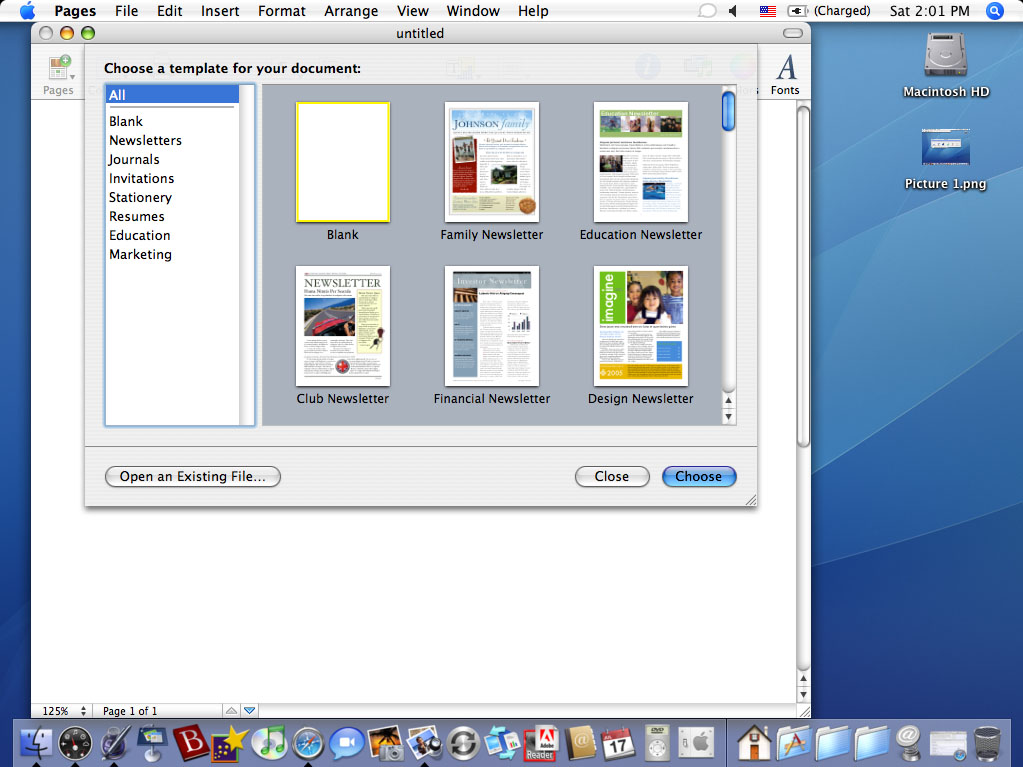The width and height of the screenshot is (1023, 767).
Task: Open the Arrange menu
Action: pos(351,11)
